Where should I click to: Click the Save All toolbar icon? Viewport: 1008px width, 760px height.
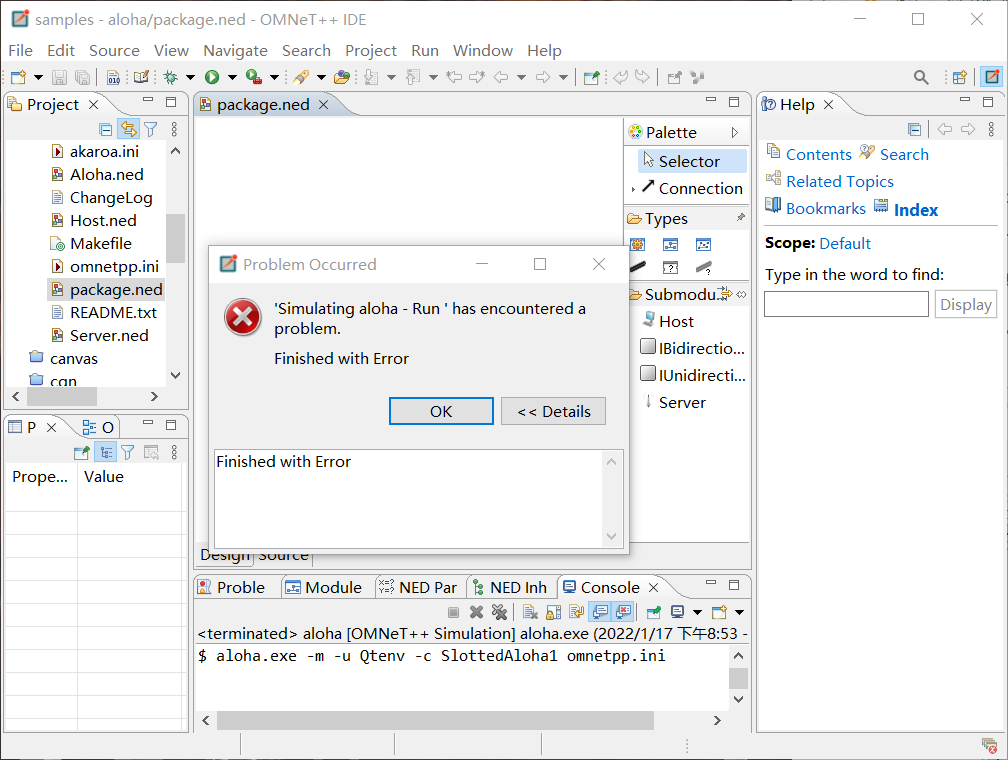(x=82, y=78)
